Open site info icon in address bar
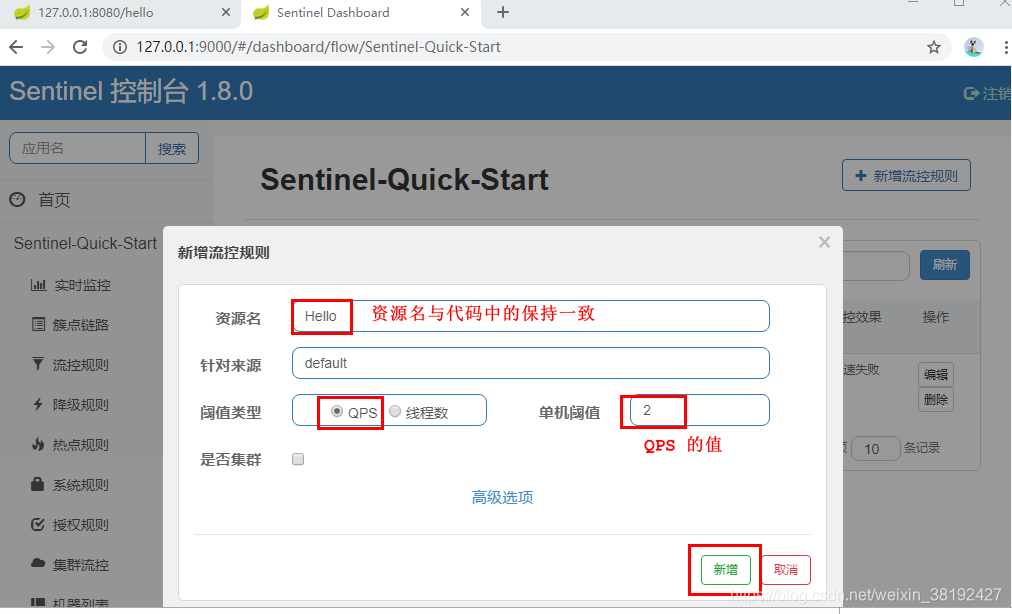Image resolution: width=1012 pixels, height=614 pixels. 120,47
